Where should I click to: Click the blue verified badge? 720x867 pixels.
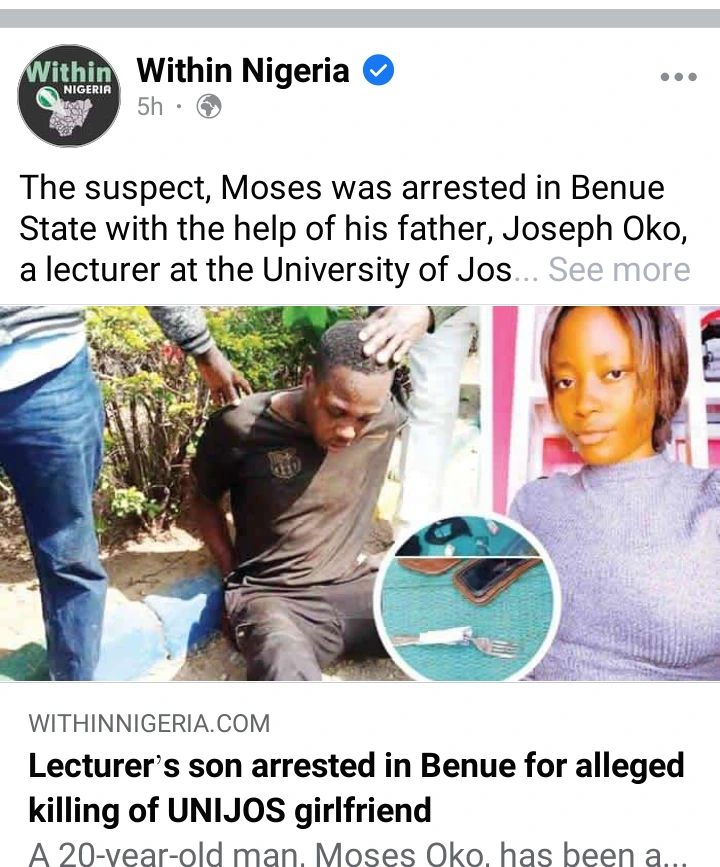click(x=378, y=70)
